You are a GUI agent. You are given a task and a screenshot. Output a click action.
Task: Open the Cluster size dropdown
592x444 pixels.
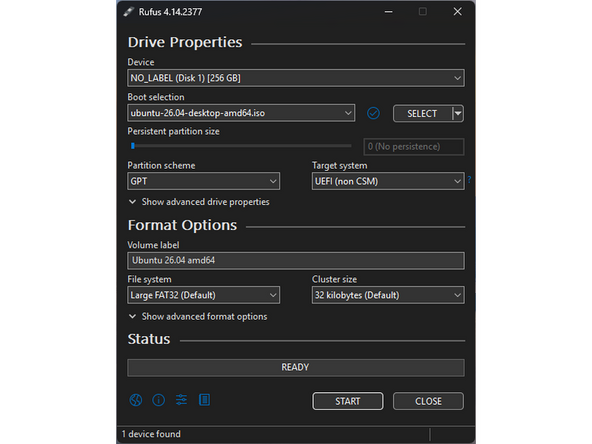coord(388,295)
